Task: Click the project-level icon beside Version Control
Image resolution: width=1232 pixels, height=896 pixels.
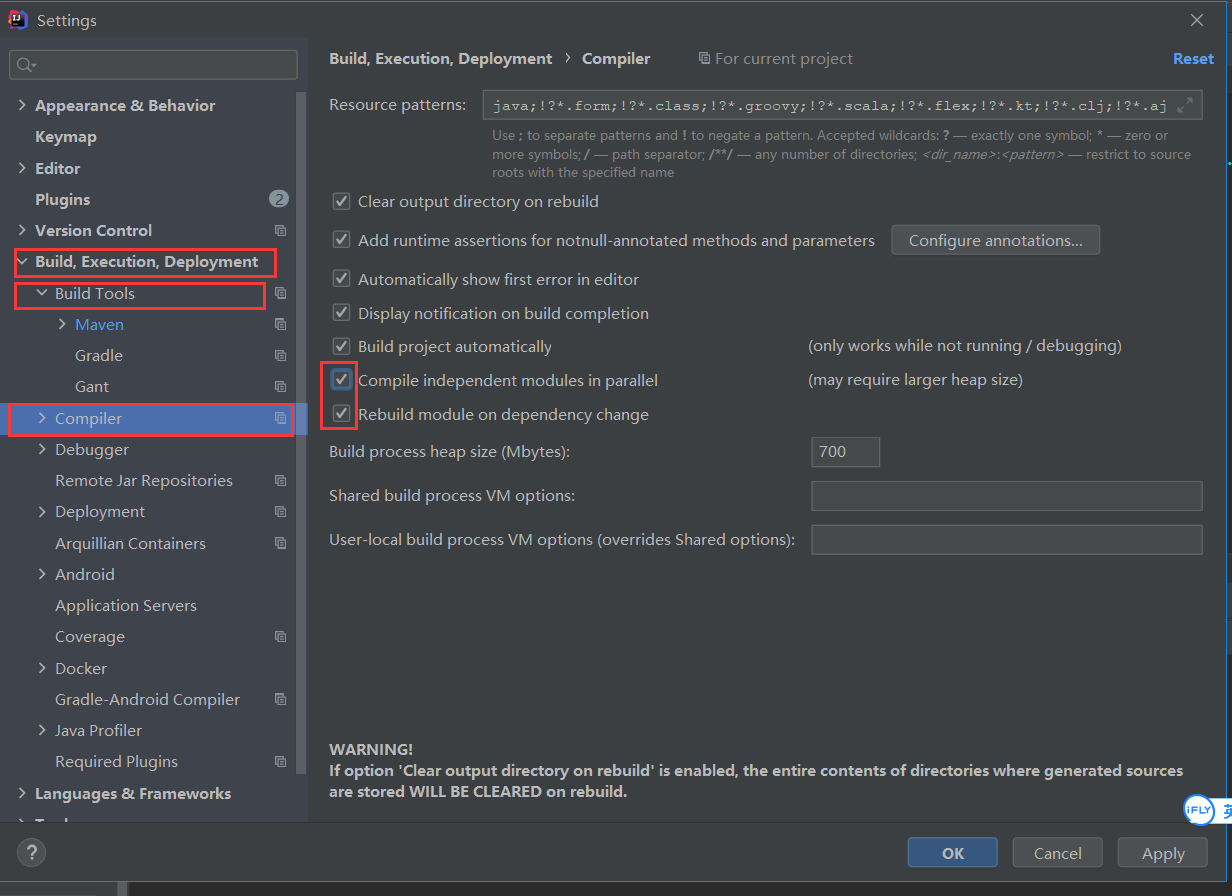Action: (x=280, y=231)
